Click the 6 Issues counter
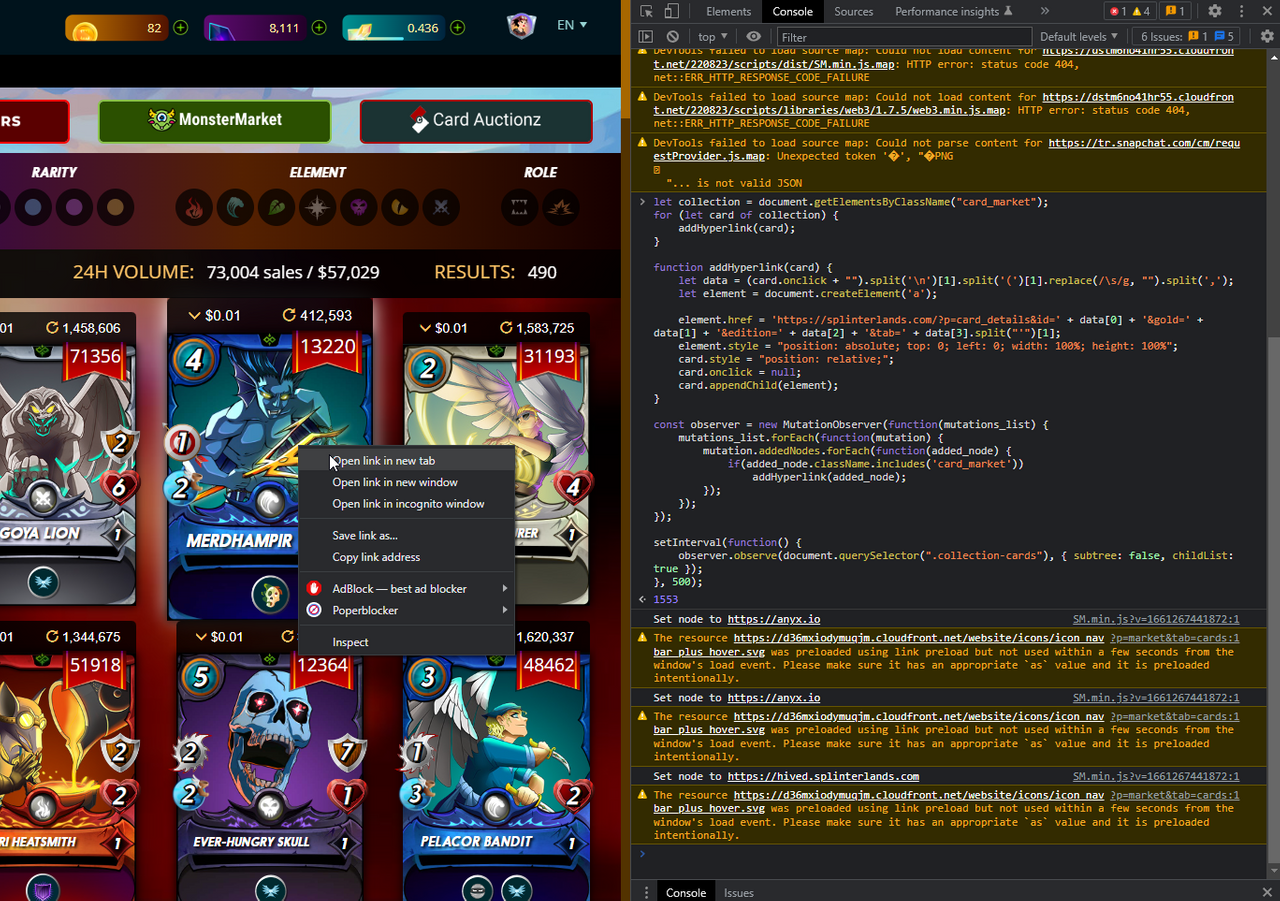 1187,36
